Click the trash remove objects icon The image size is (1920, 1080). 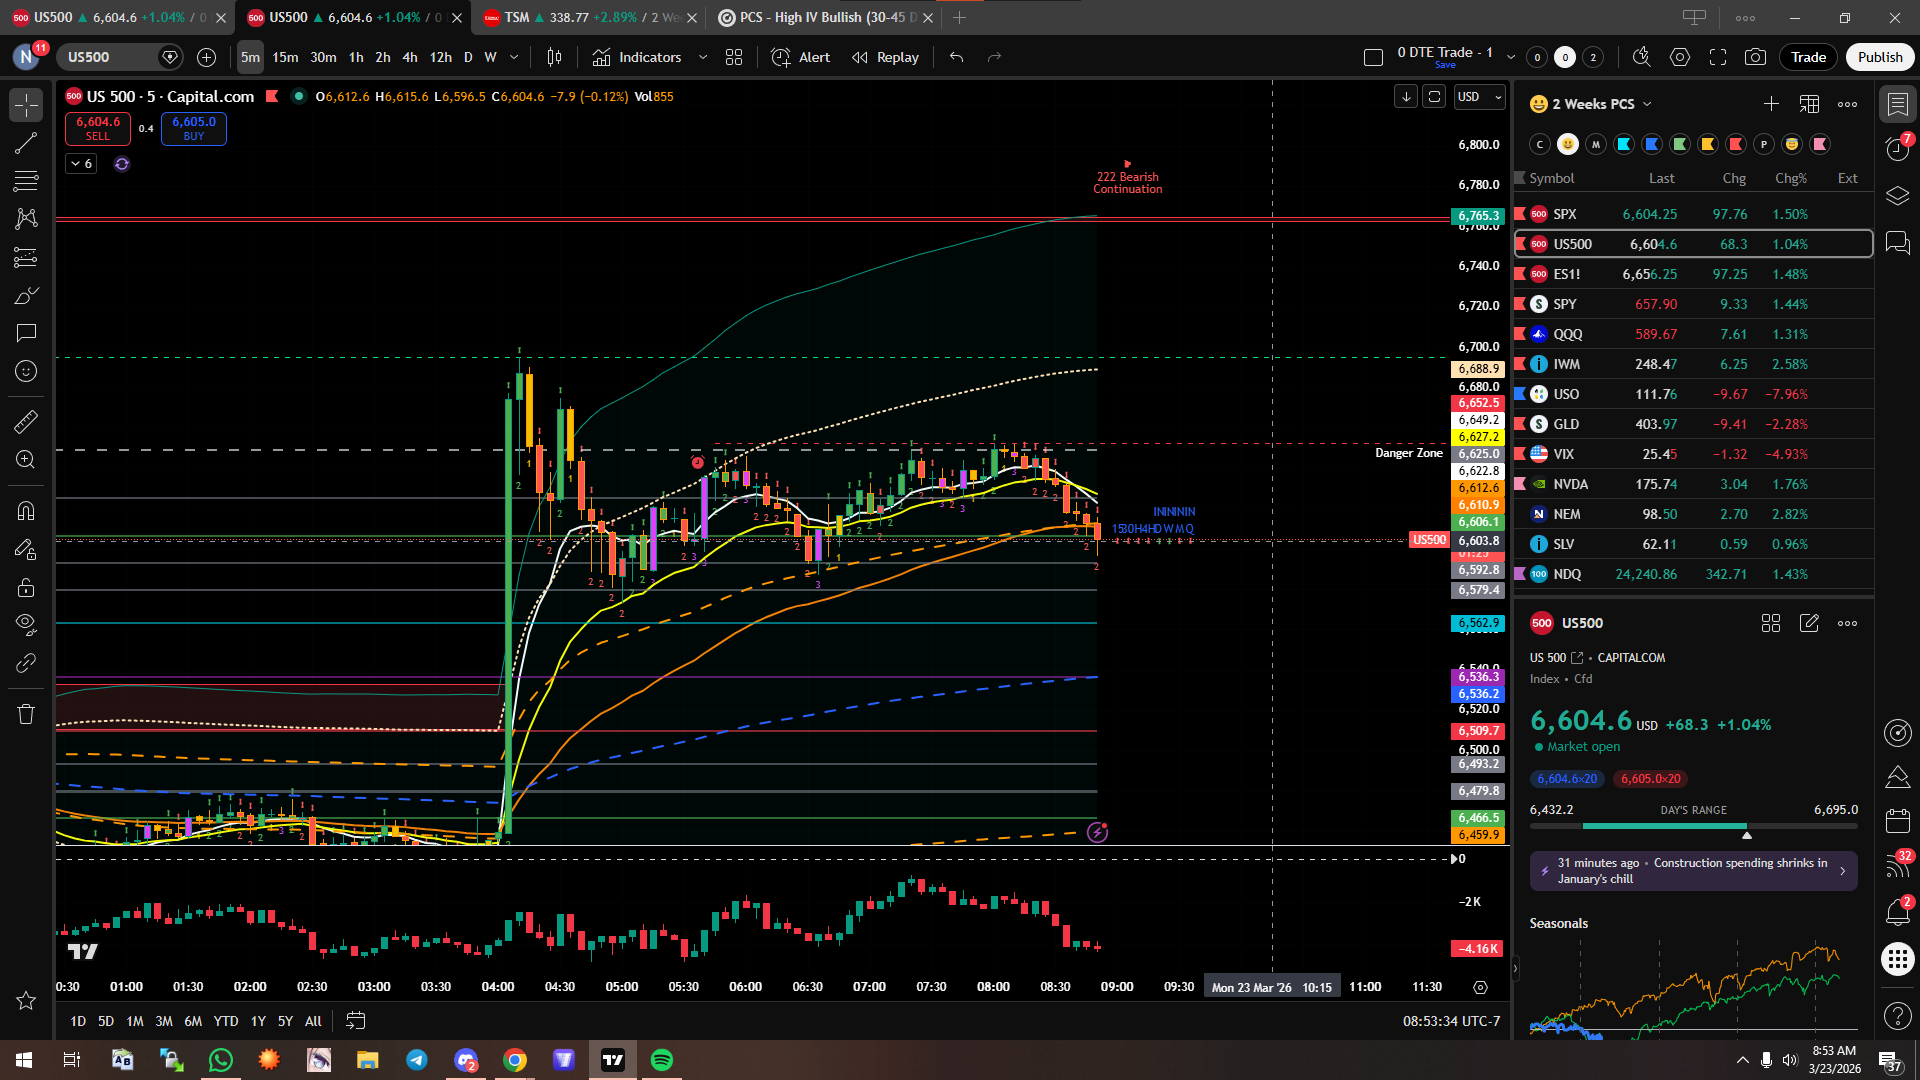[26, 714]
